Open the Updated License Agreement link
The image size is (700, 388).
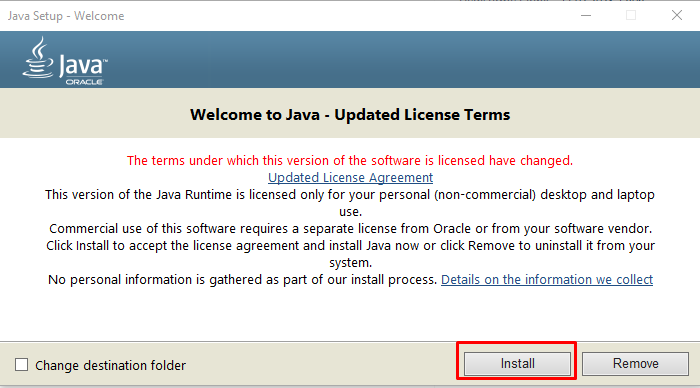tap(350, 178)
